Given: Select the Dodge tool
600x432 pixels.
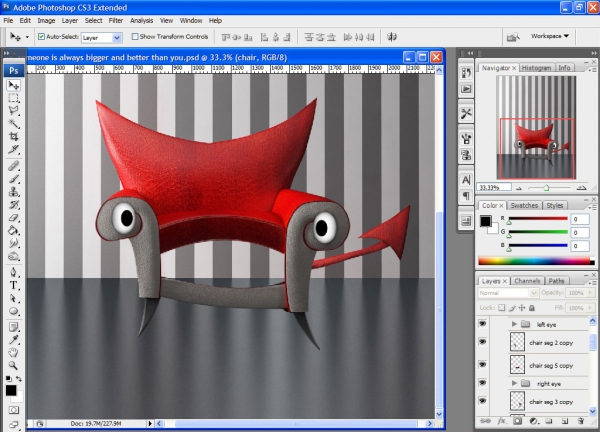Looking at the screenshot, I should pos(14,256).
